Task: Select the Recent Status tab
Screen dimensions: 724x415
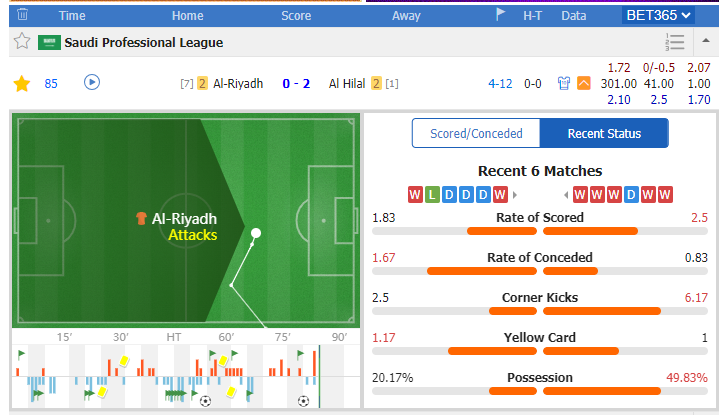Action: 604,133
